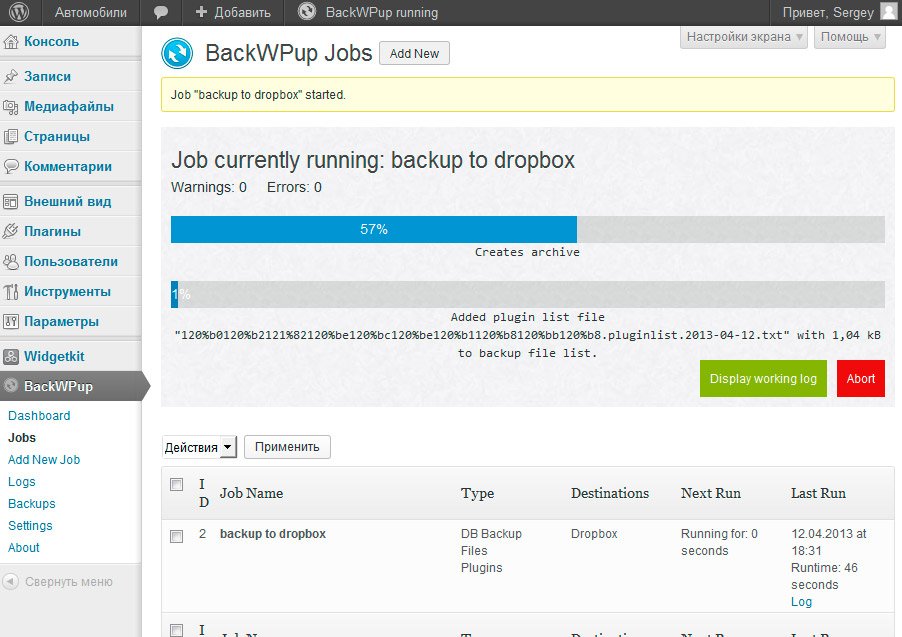Viewport: 902px width, 637px height.
Task: Click the Widgetkit icon in sidebar
Action: pos(11,357)
